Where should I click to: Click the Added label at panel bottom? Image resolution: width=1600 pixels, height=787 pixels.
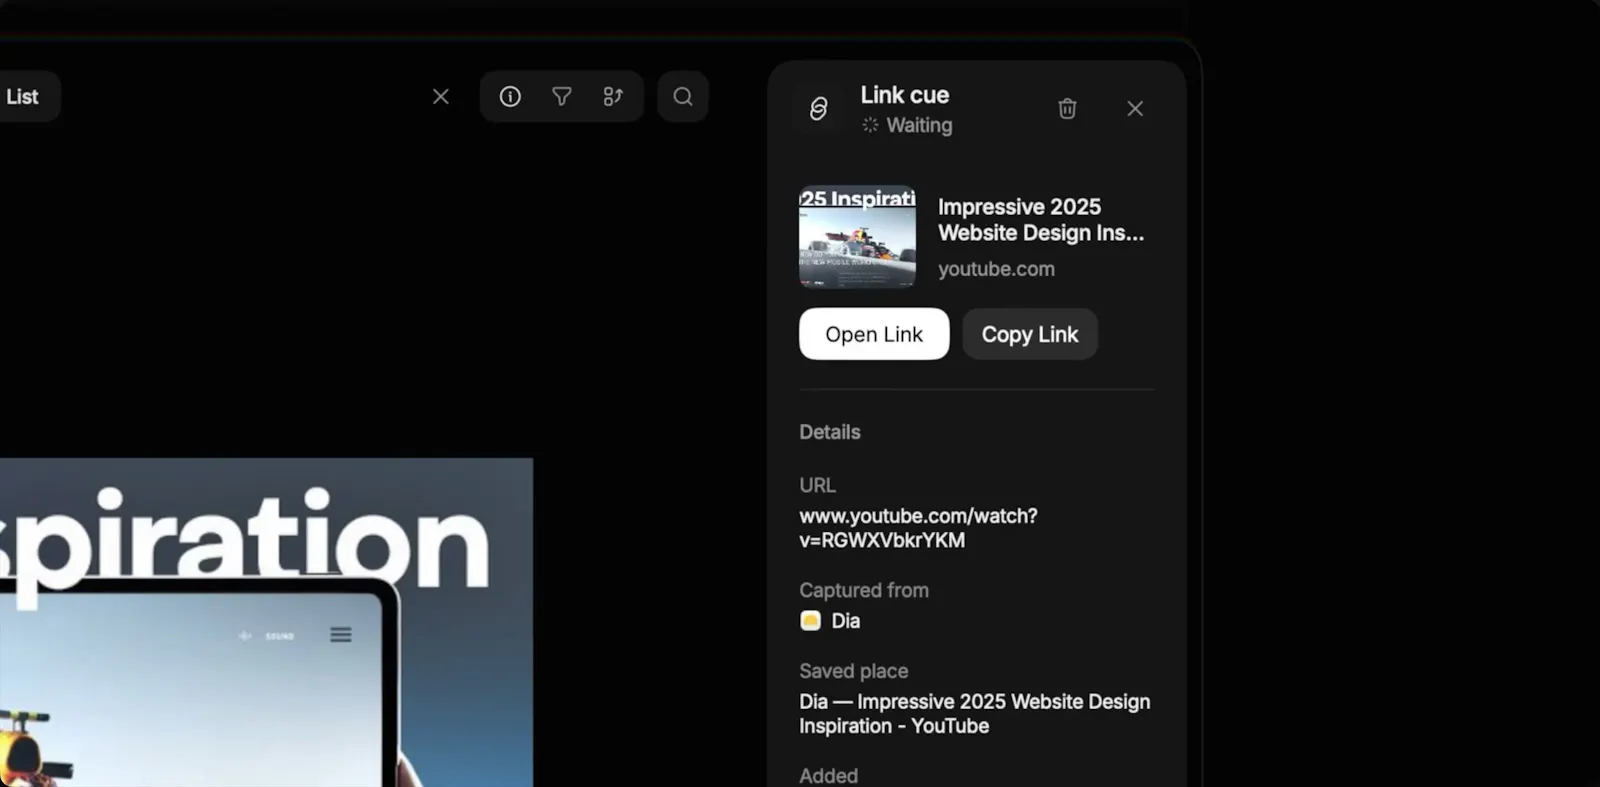click(x=828, y=775)
